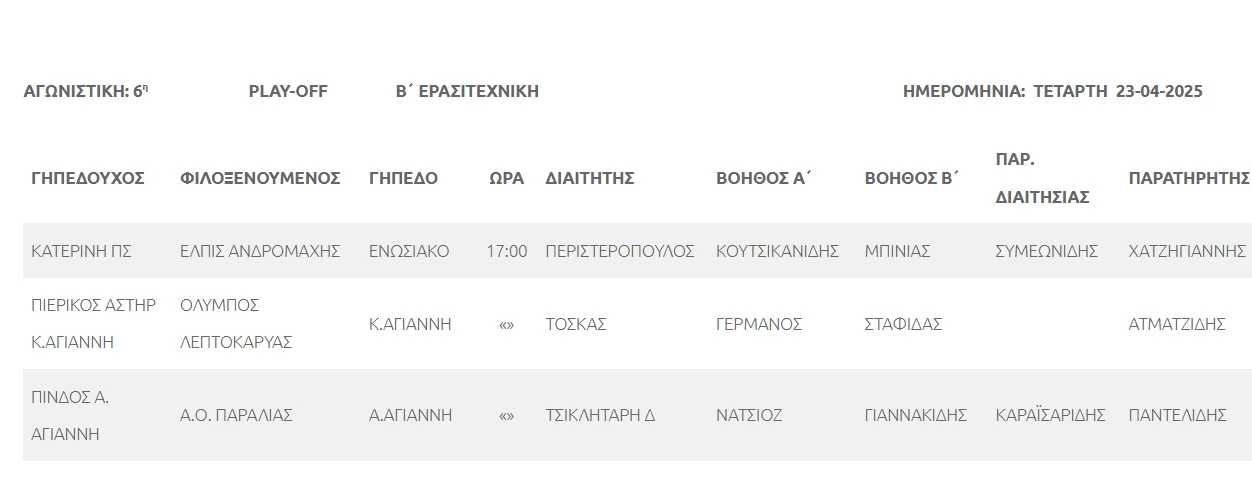1252x483 pixels.
Task: Click observer ΑΤΜΑΤΖΙΔΗΣ
Action: [x=1177, y=324]
